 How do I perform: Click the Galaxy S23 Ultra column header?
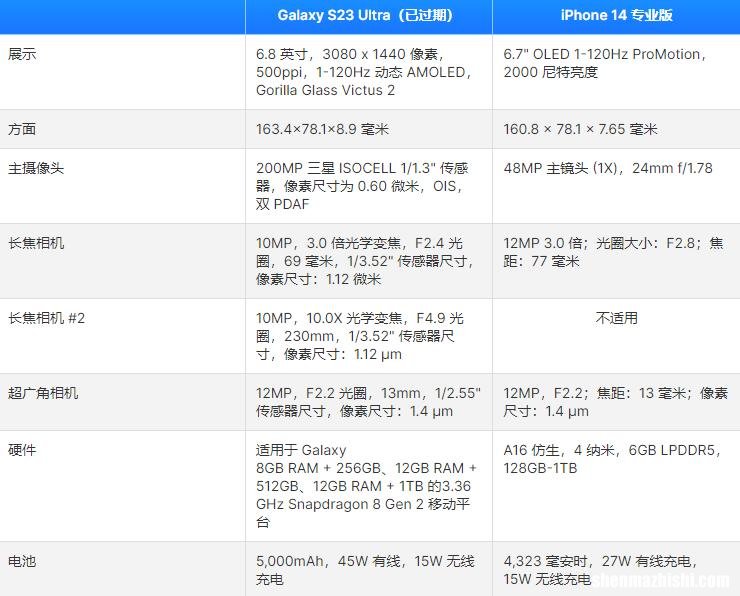click(369, 16)
